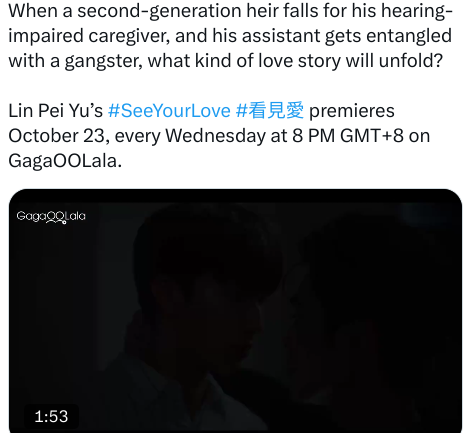Click the word "hearing-" ending the first line
This screenshot has height=433, width=472.
(x=417, y=11)
